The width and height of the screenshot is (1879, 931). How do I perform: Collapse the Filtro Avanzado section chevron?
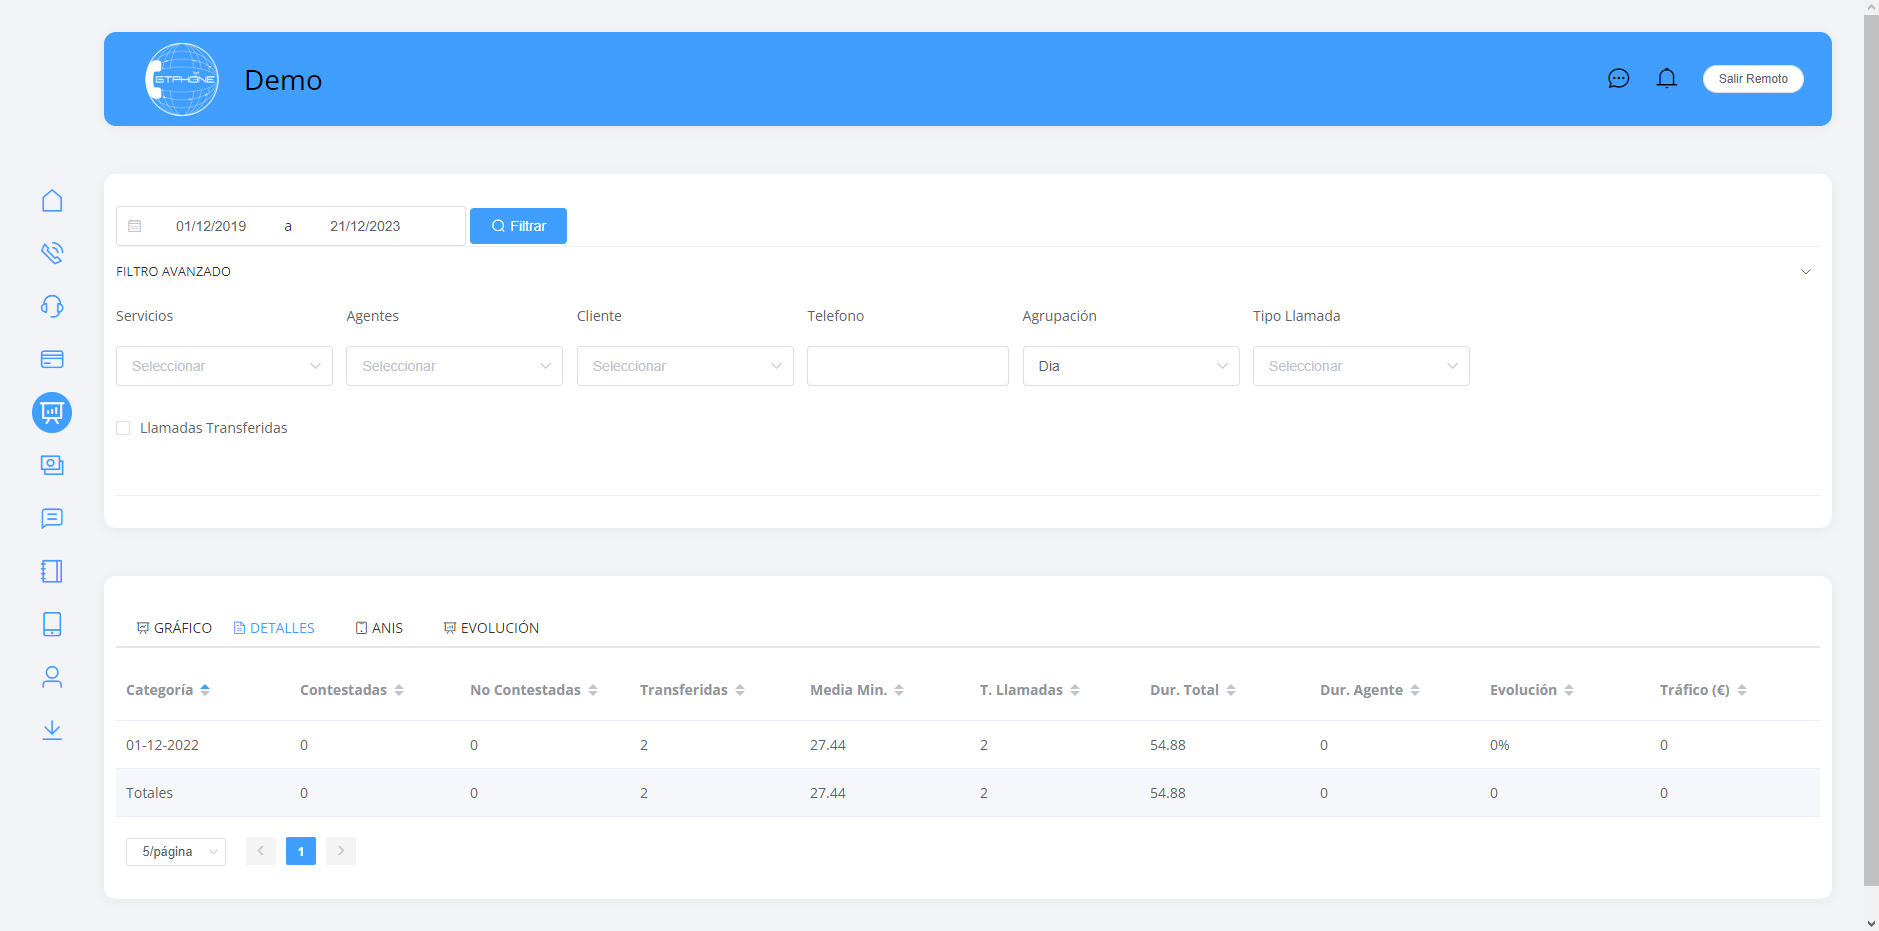(1805, 272)
